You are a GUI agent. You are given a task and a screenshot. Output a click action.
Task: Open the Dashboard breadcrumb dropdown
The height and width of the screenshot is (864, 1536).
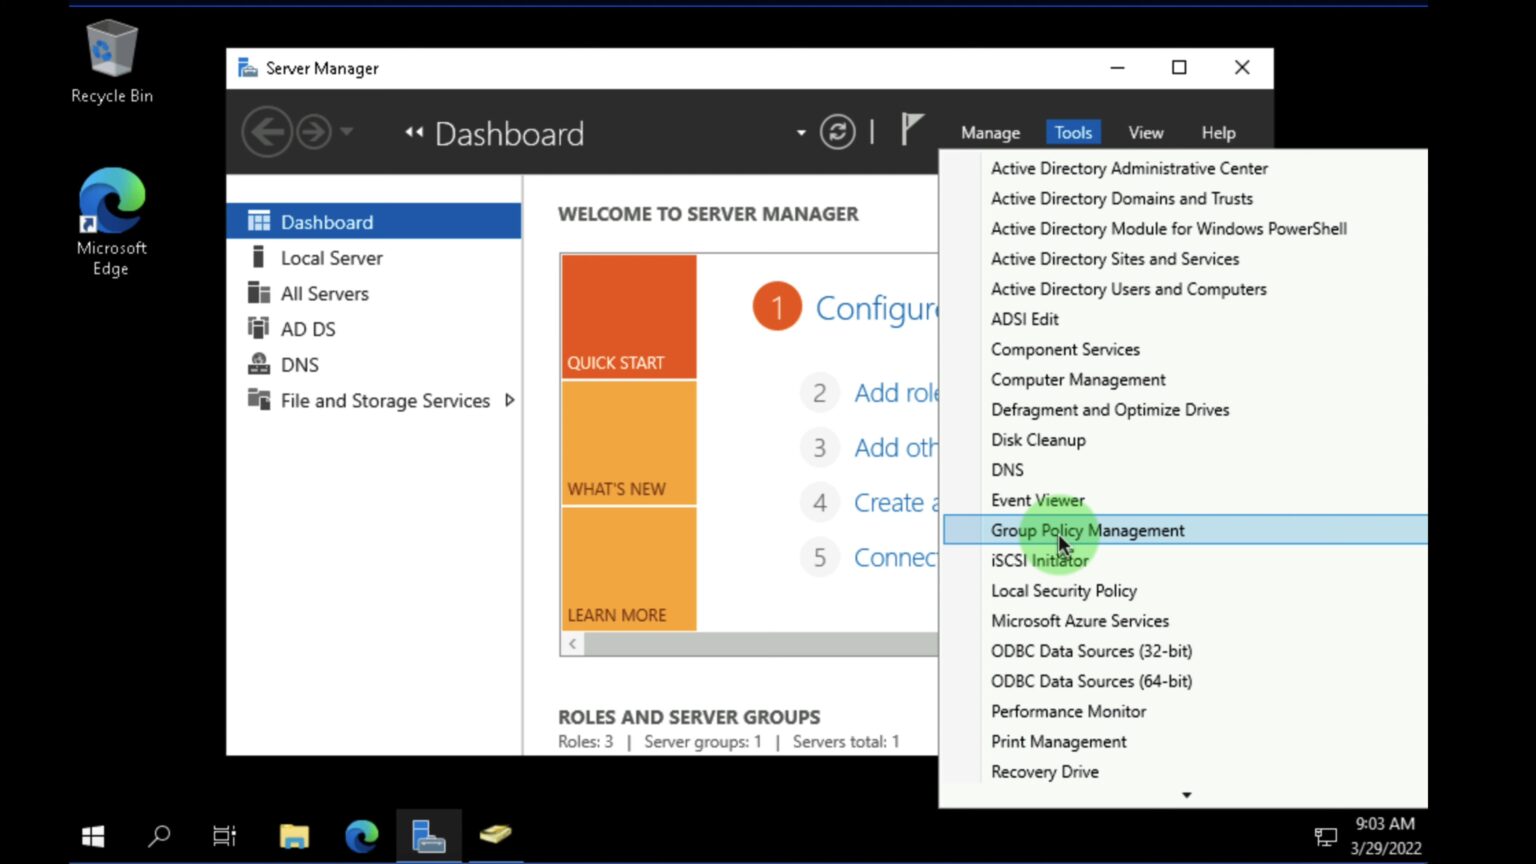pos(800,132)
